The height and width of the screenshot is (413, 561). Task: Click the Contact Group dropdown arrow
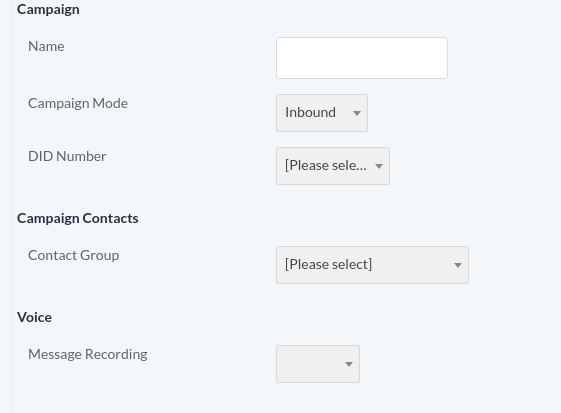tap(458, 265)
